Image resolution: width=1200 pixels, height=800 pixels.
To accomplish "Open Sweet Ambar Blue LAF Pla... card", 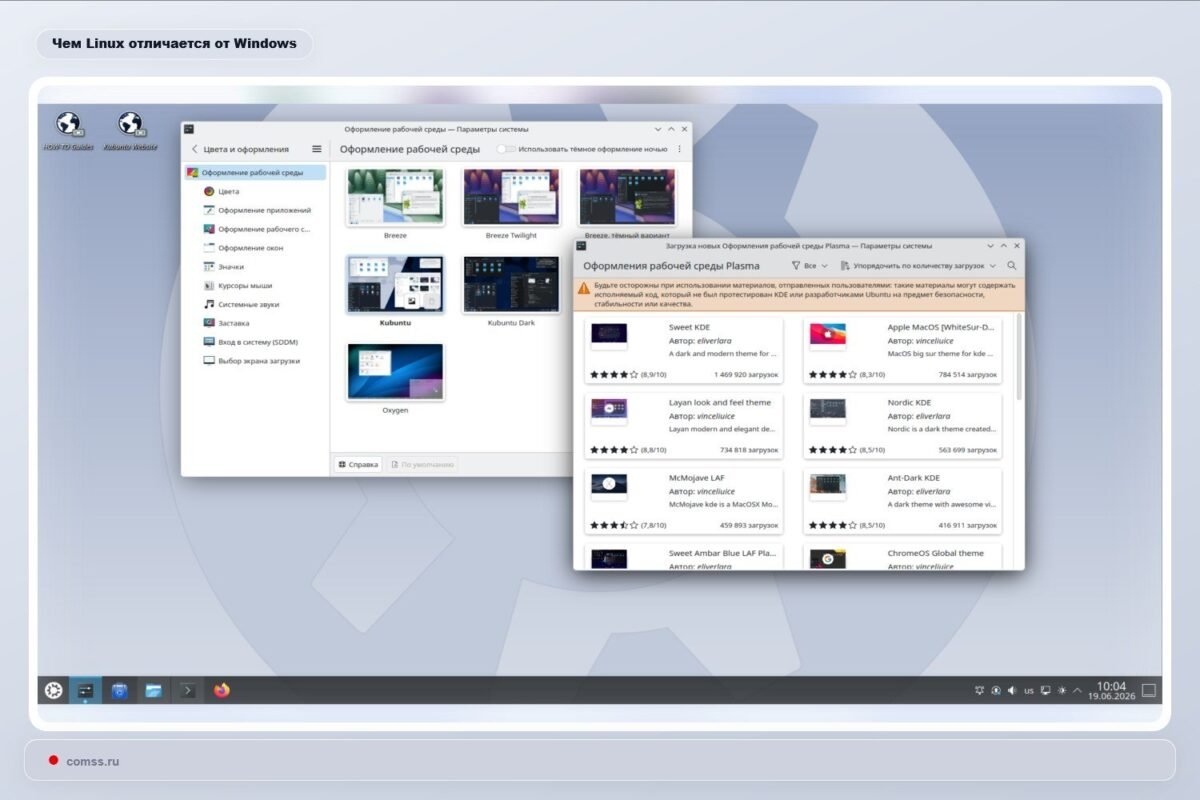I will pos(684,557).
